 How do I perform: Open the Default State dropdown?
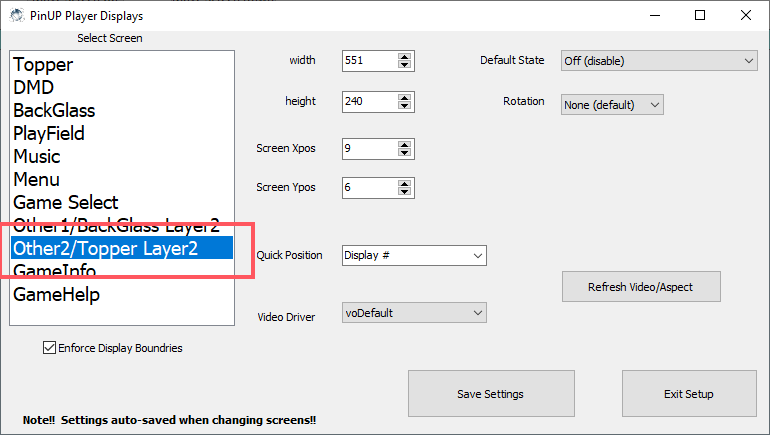pyautogui.click(x=659, y=61)
